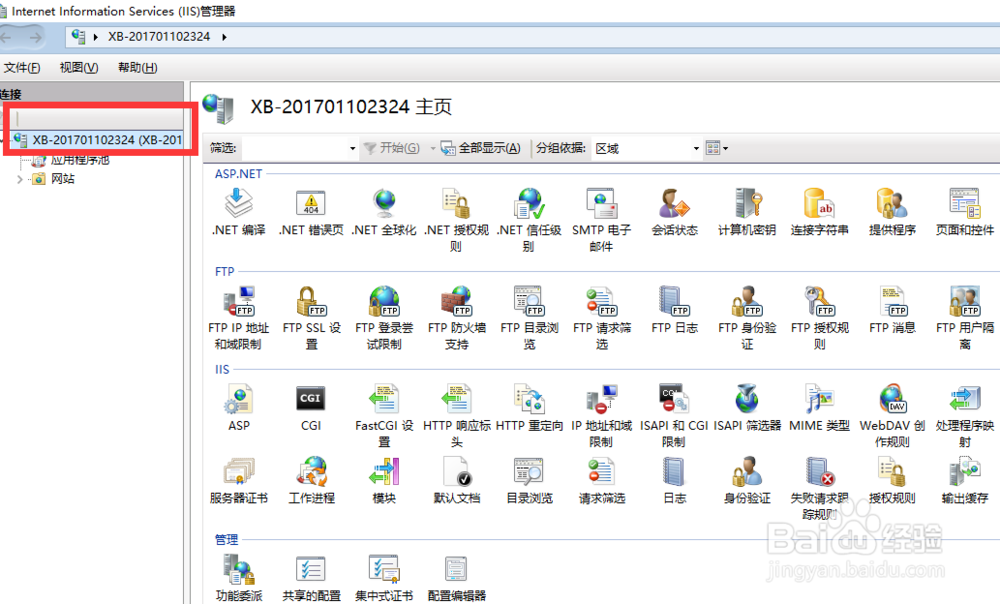Expand the 网站 tree node
The width and height of the screenshot is (1000, 604).
pyautogui.click(x=20, y=179)
